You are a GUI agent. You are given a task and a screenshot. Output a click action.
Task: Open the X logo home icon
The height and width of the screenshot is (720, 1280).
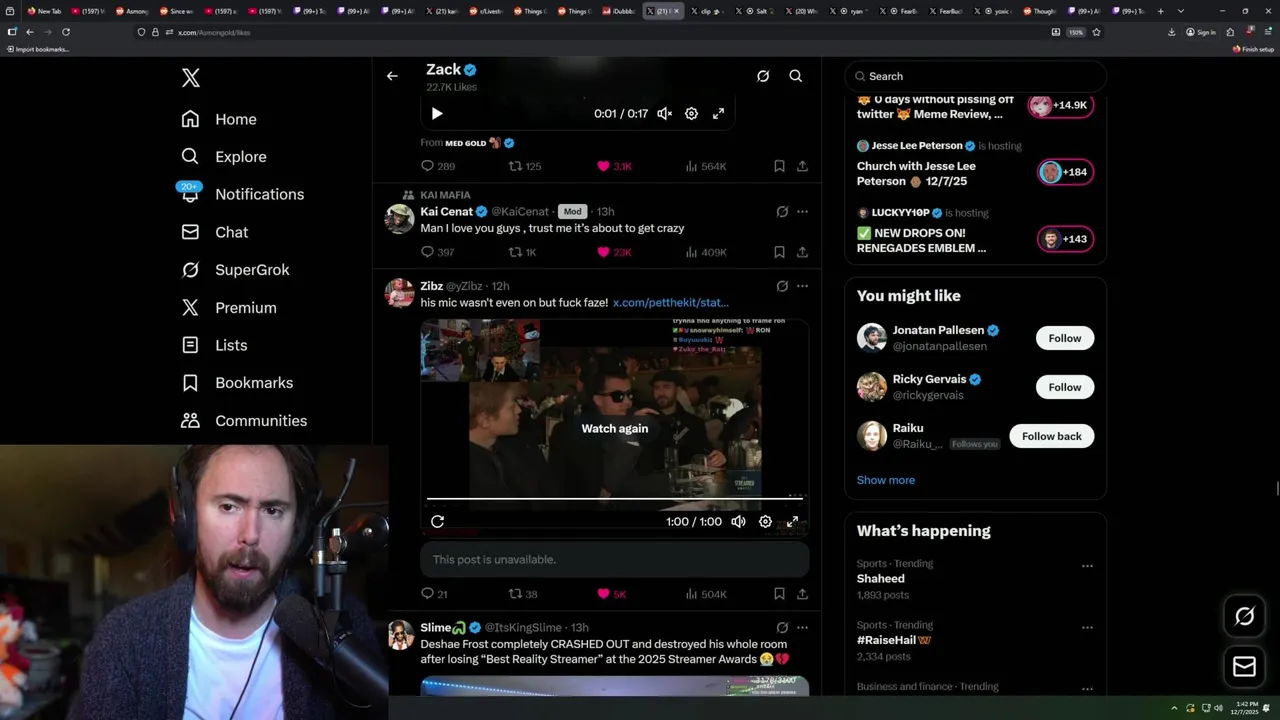(x=190, y=78)
